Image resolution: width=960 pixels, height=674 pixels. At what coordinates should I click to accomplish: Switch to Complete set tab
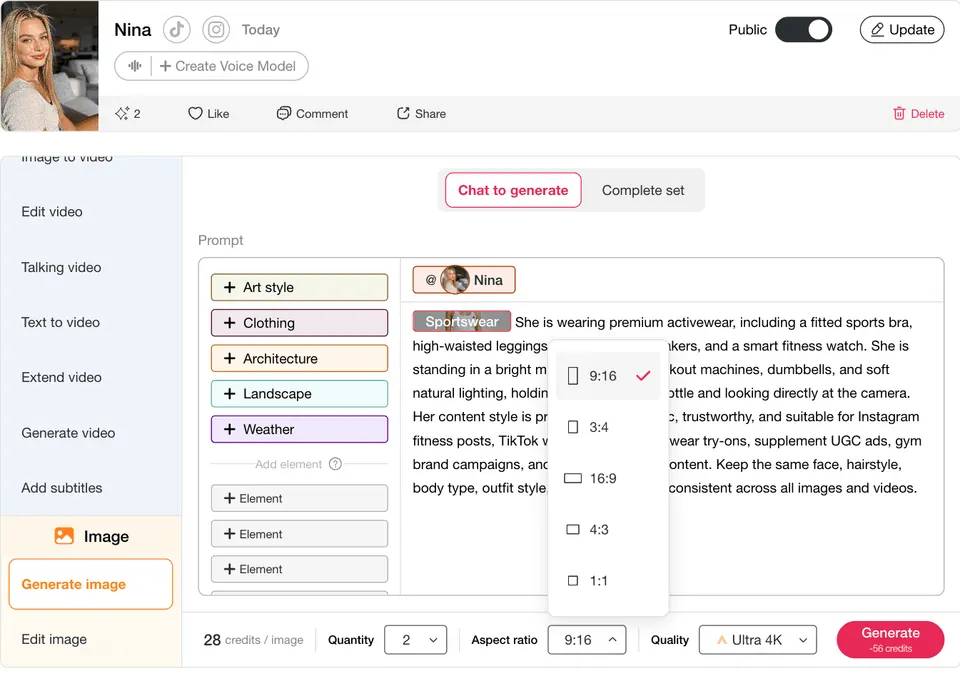click(x=643, y=190)
